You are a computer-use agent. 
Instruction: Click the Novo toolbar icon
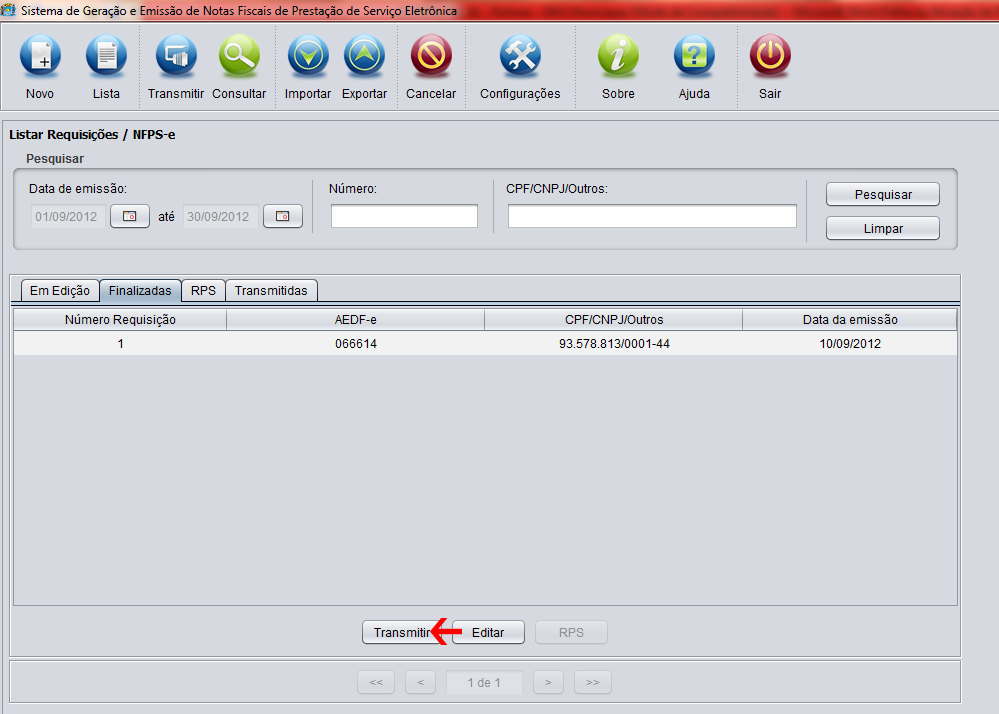(x=40, y=56)
